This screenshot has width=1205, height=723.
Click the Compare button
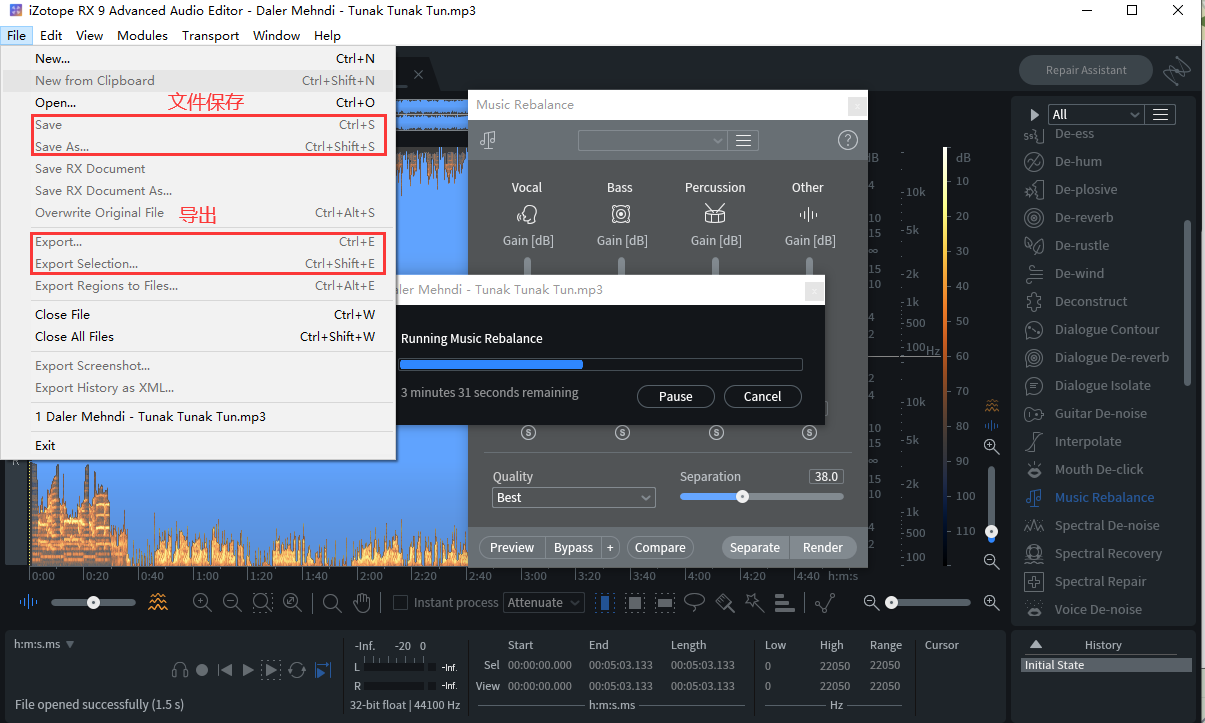(660, 547)
